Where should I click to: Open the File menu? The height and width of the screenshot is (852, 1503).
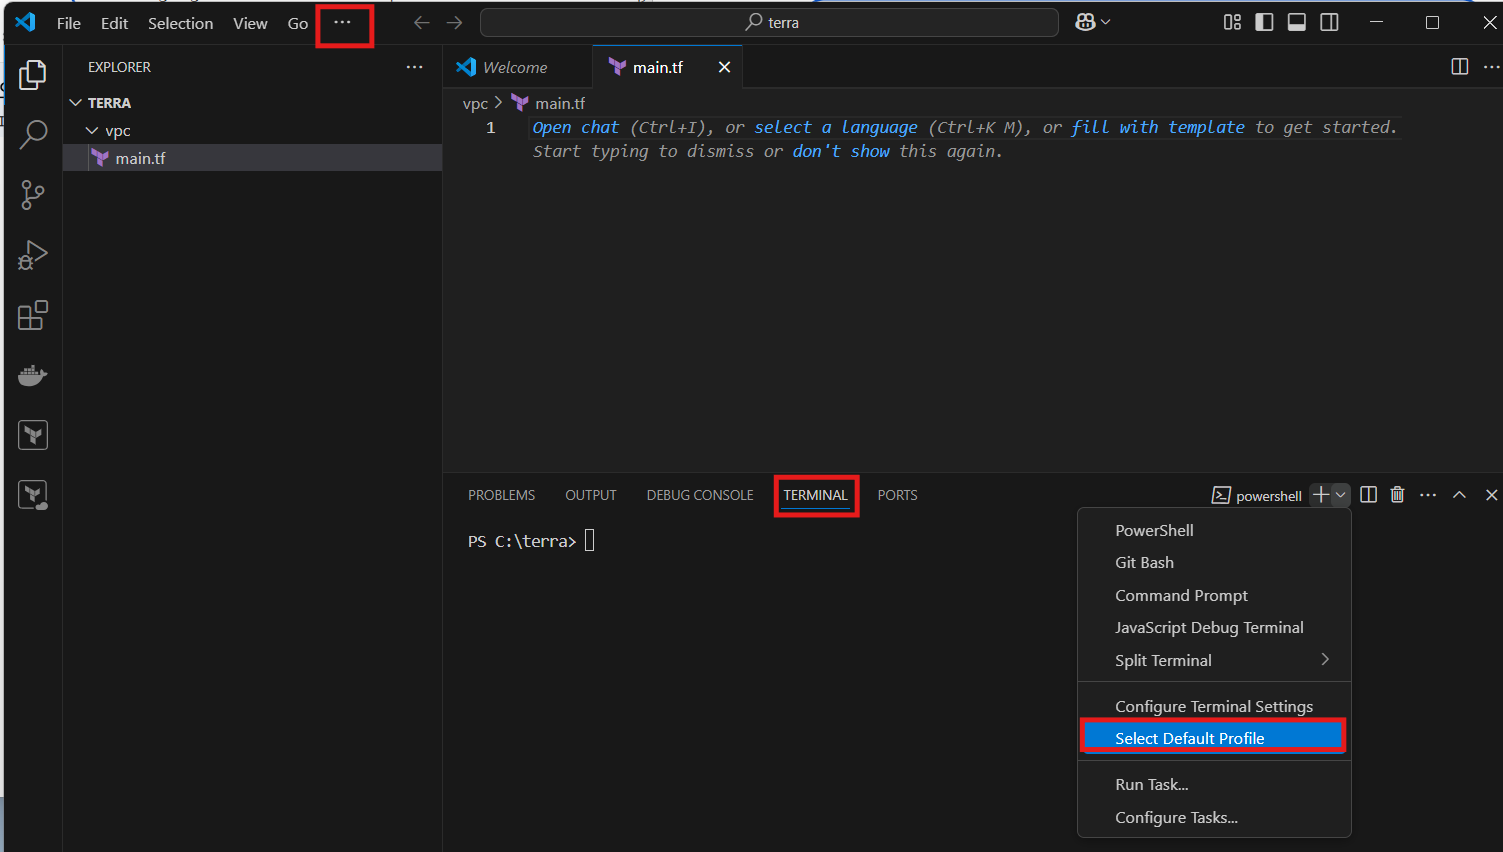[69, 23]
